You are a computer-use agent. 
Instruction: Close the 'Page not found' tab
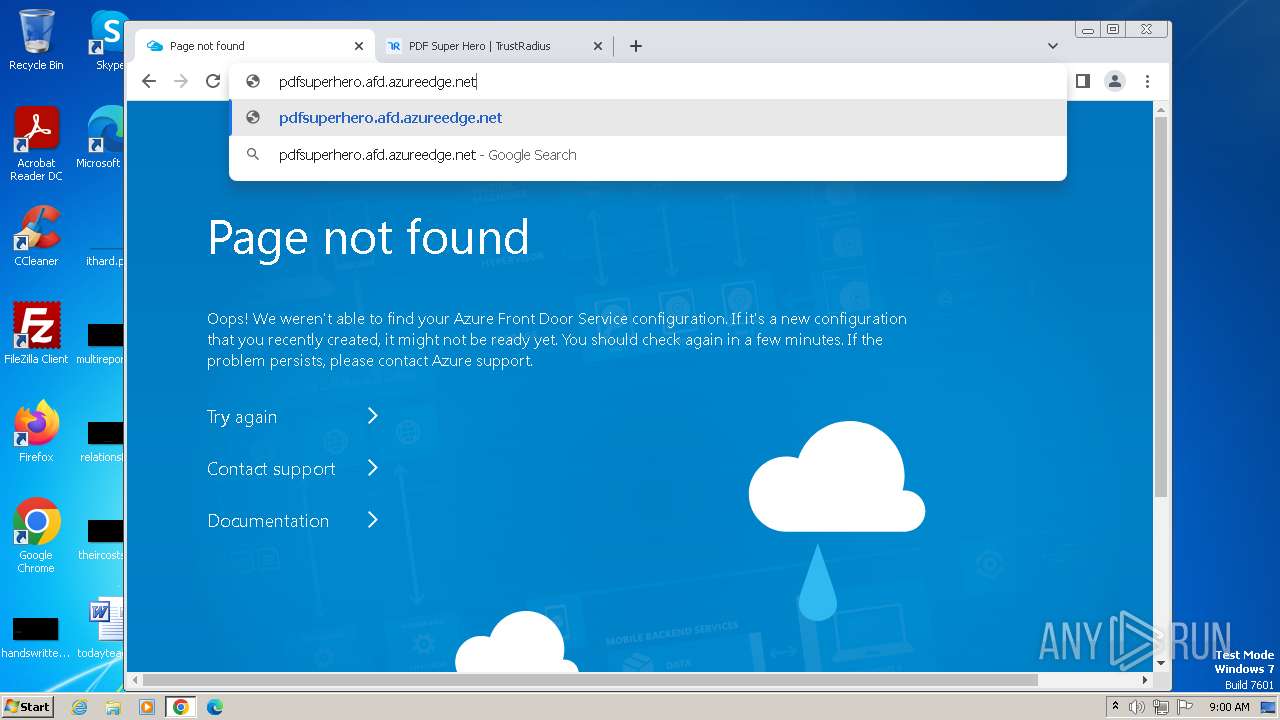(x=359, y=46)
